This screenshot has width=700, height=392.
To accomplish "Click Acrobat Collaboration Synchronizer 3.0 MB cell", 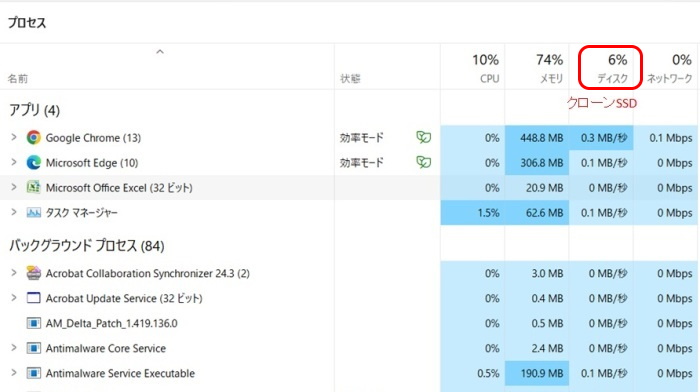I will coord(537,273).
